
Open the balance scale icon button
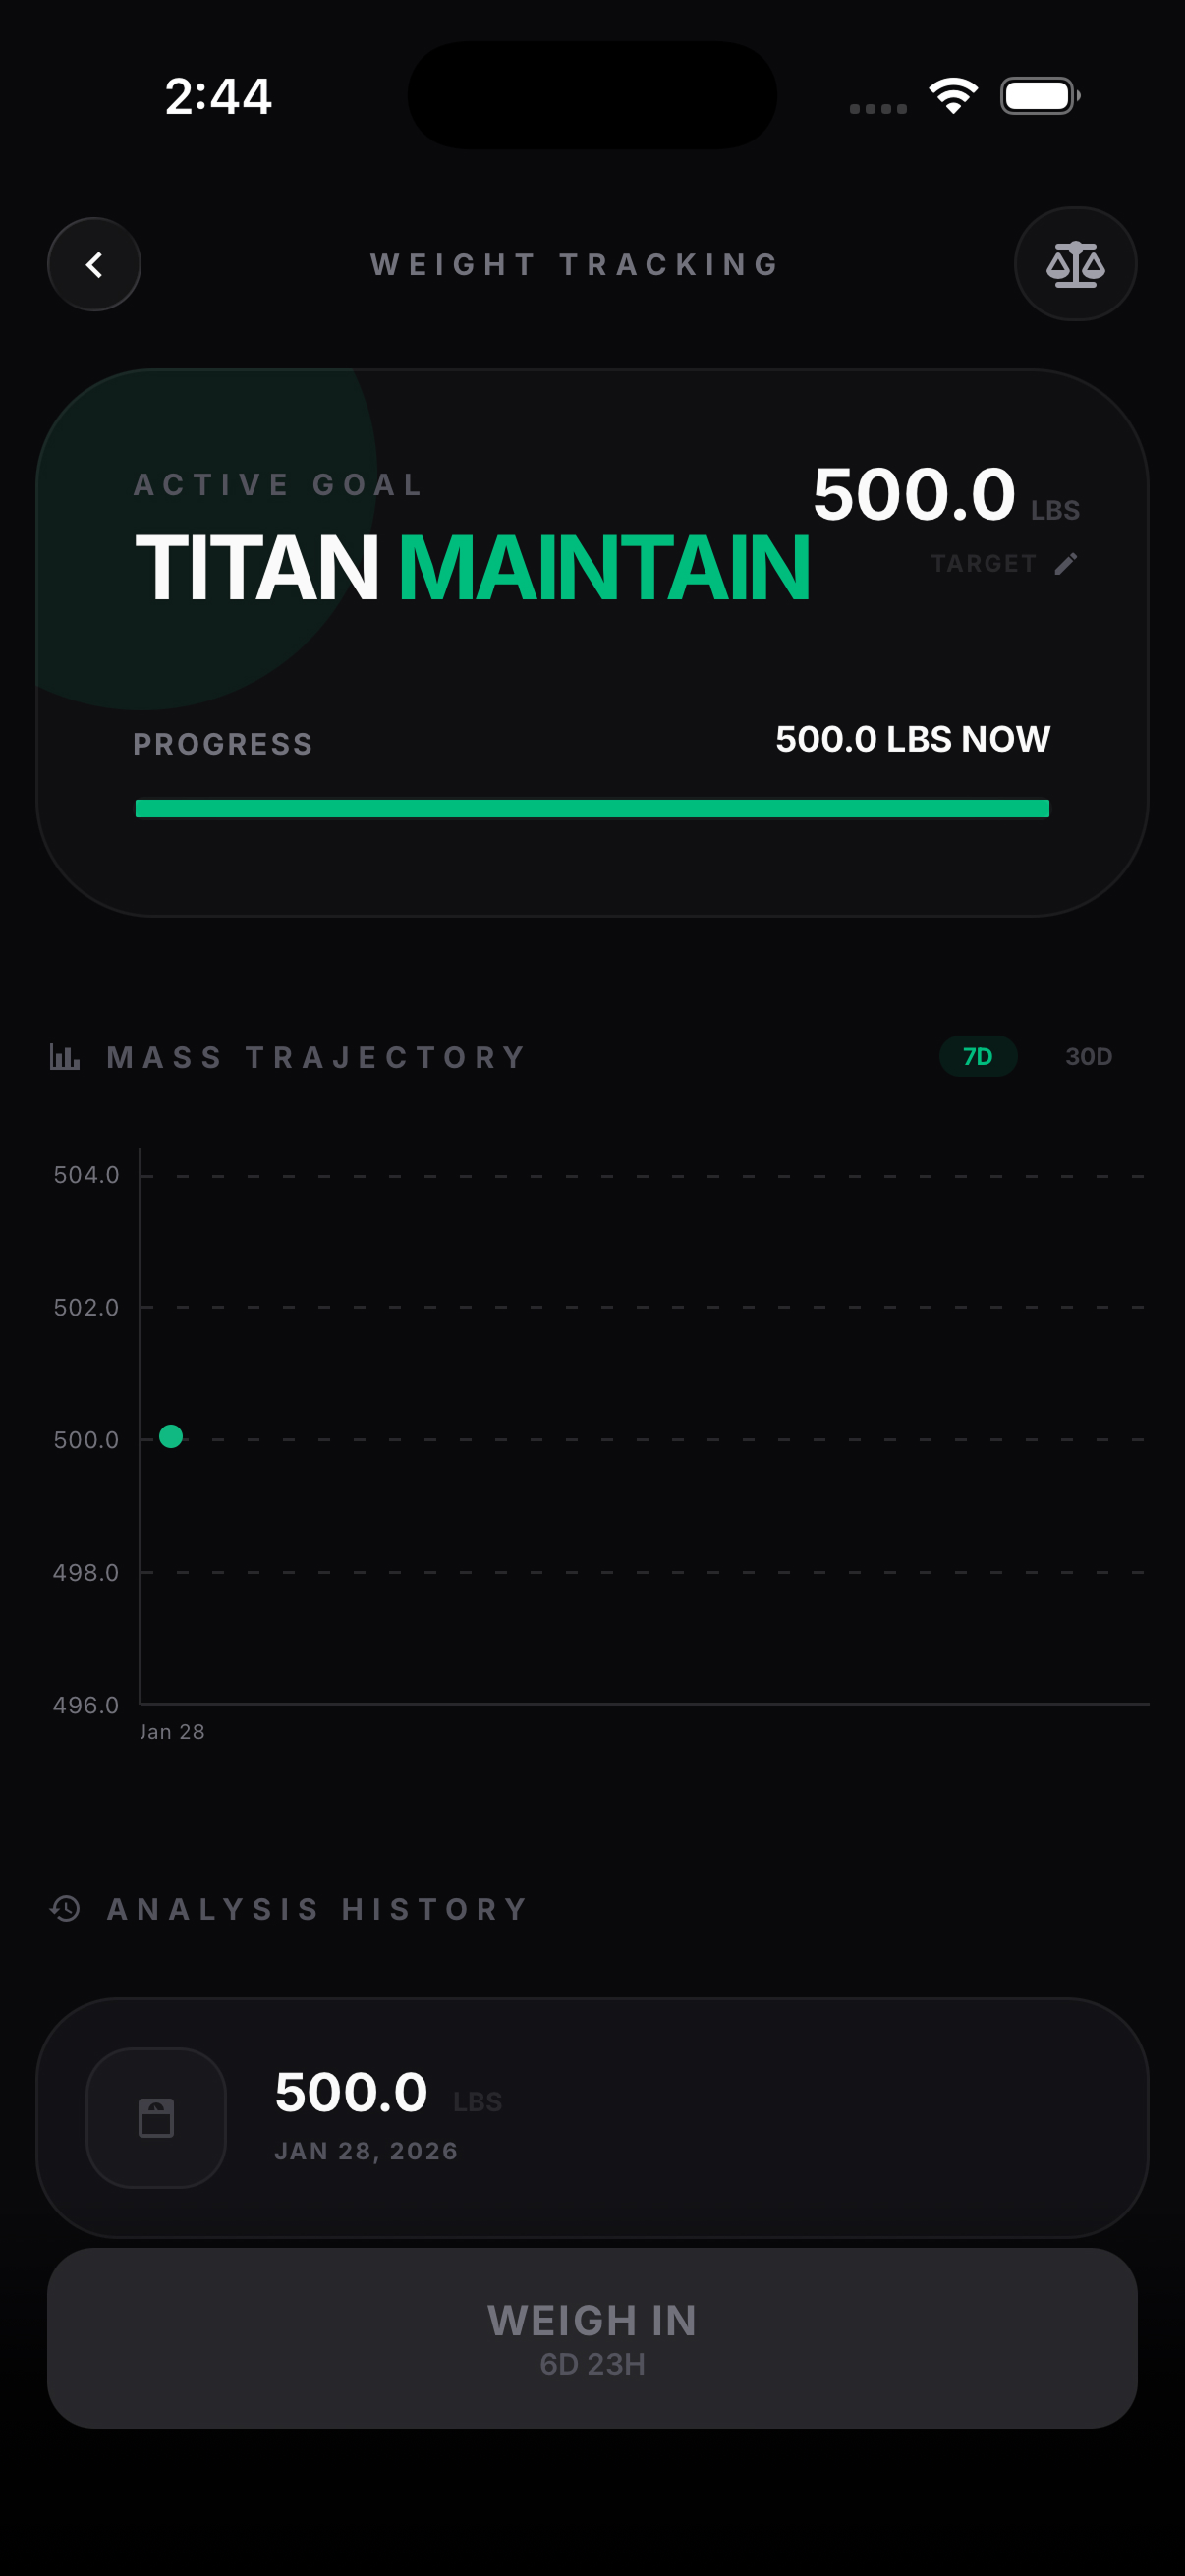[1075, 265]
